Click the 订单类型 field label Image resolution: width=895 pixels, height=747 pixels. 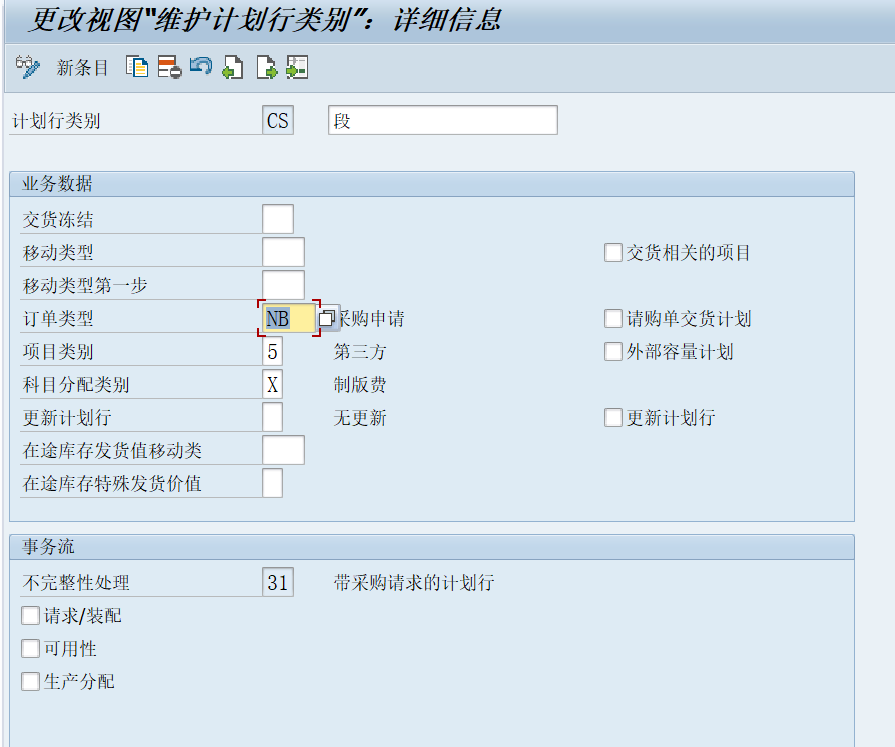coord(58,318)
